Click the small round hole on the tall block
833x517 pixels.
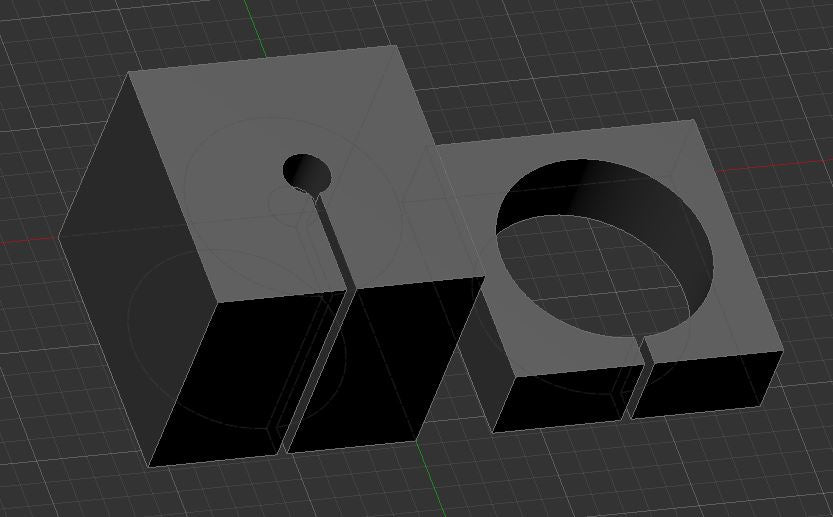(306, 172)
